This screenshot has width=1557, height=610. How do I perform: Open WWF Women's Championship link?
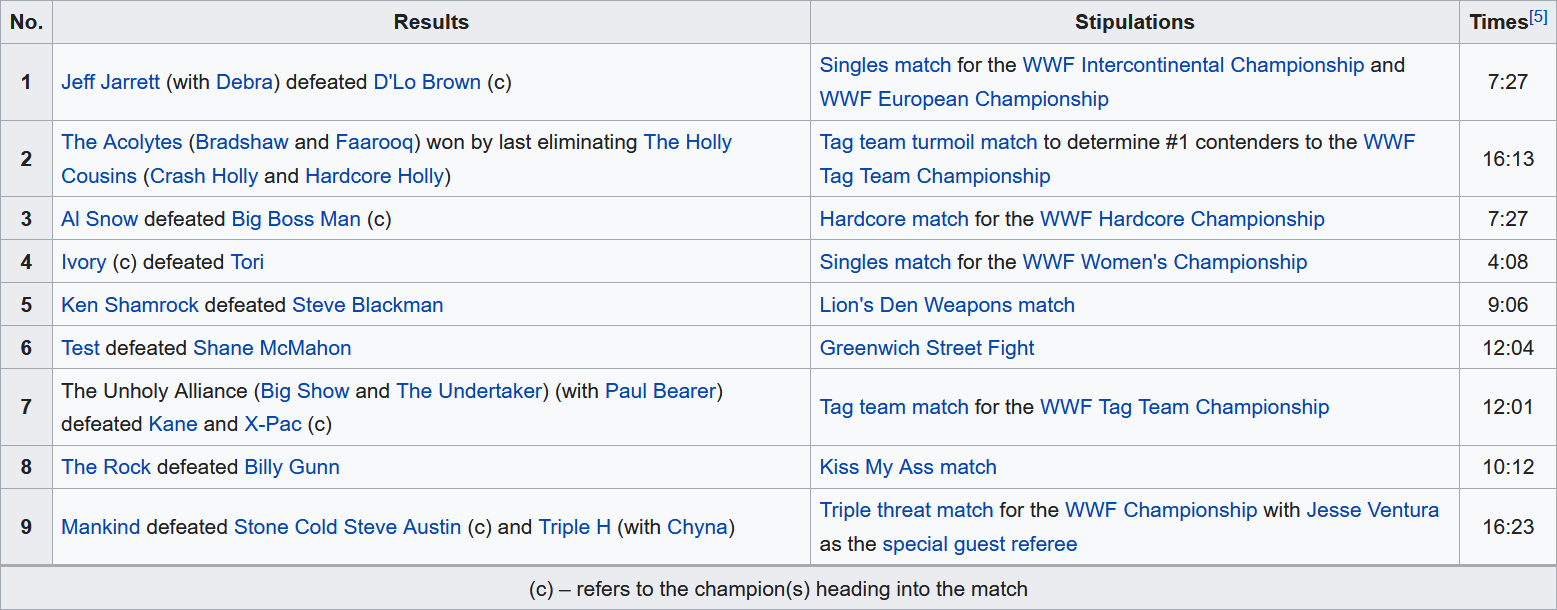(x=1164, y=262)
